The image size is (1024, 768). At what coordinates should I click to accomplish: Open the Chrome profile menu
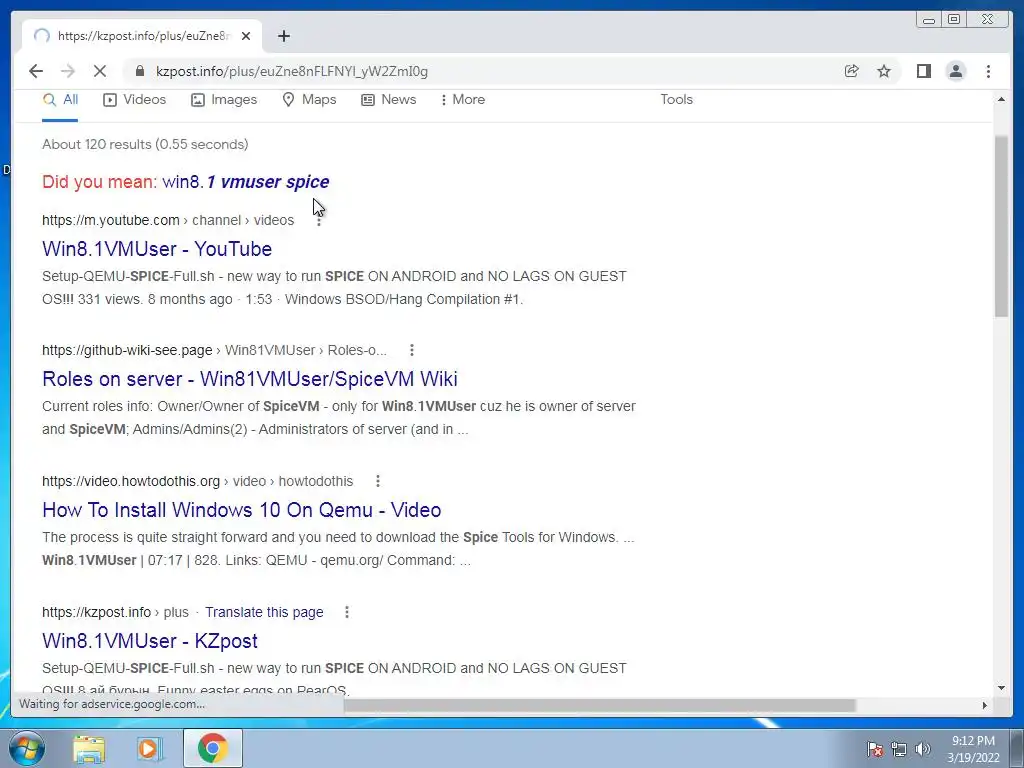pyautogui.click(x=956, y=71)
